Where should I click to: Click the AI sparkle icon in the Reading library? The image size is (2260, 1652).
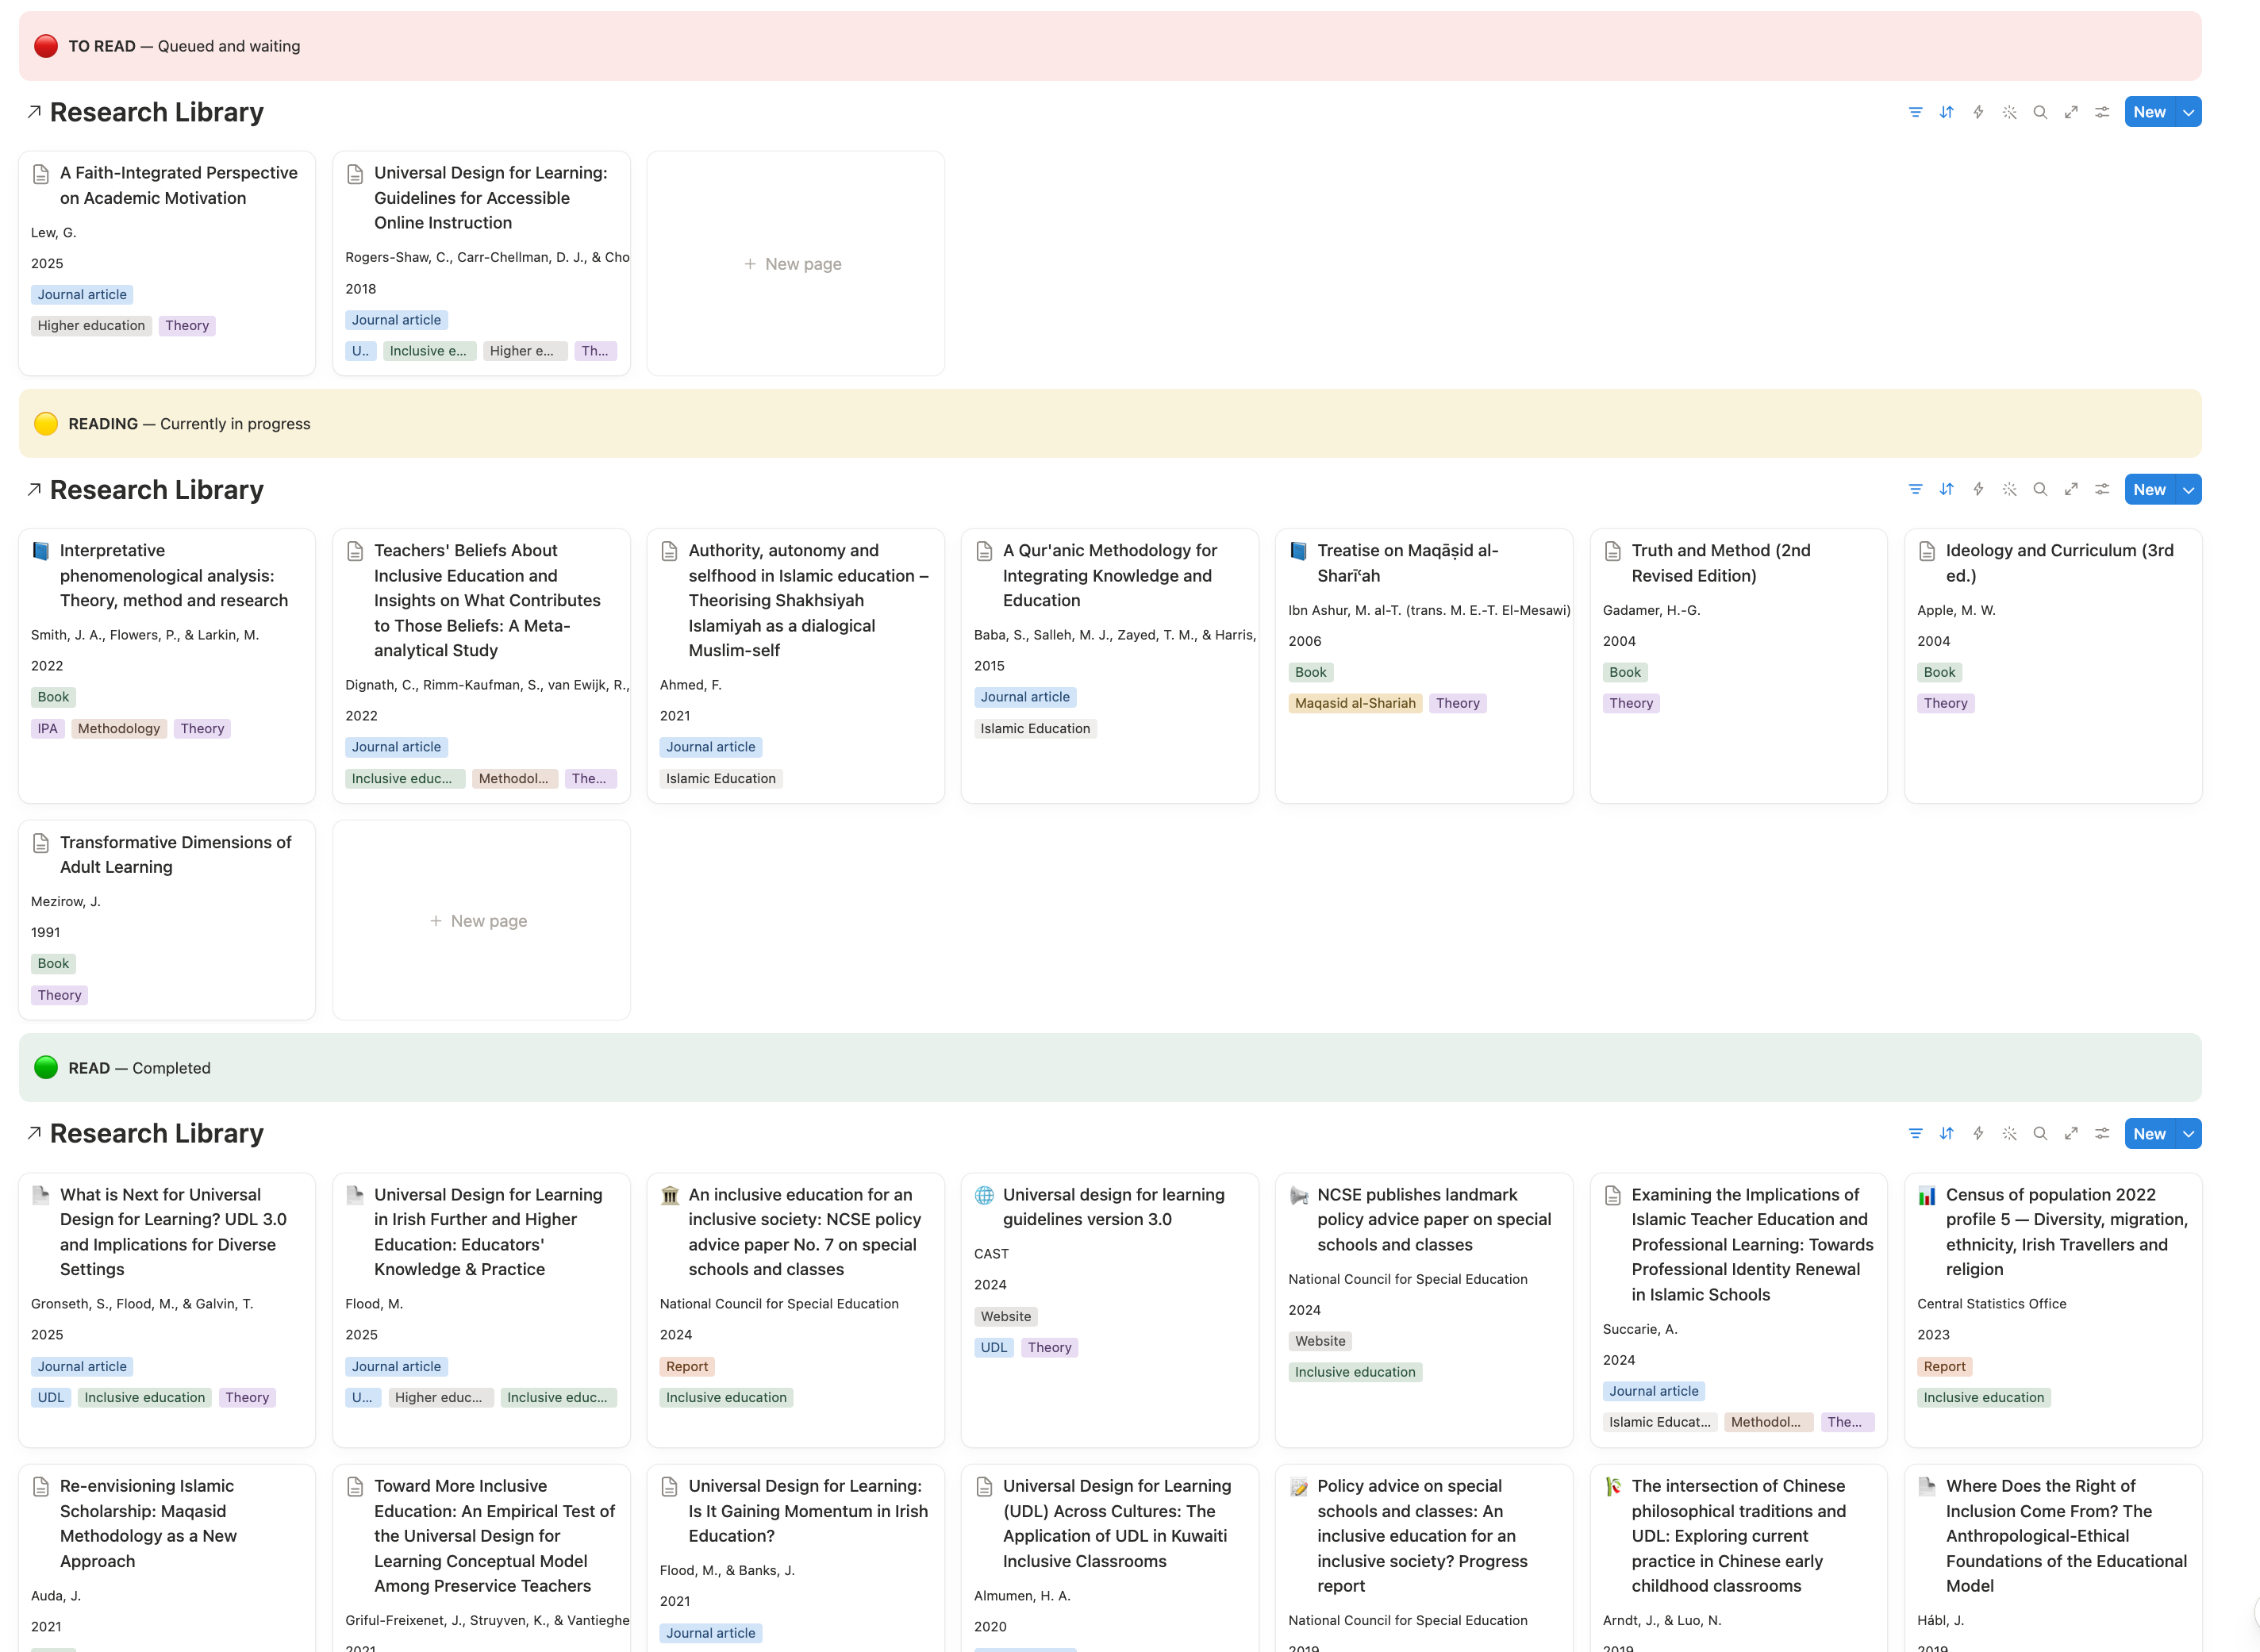pos(2009,489)
